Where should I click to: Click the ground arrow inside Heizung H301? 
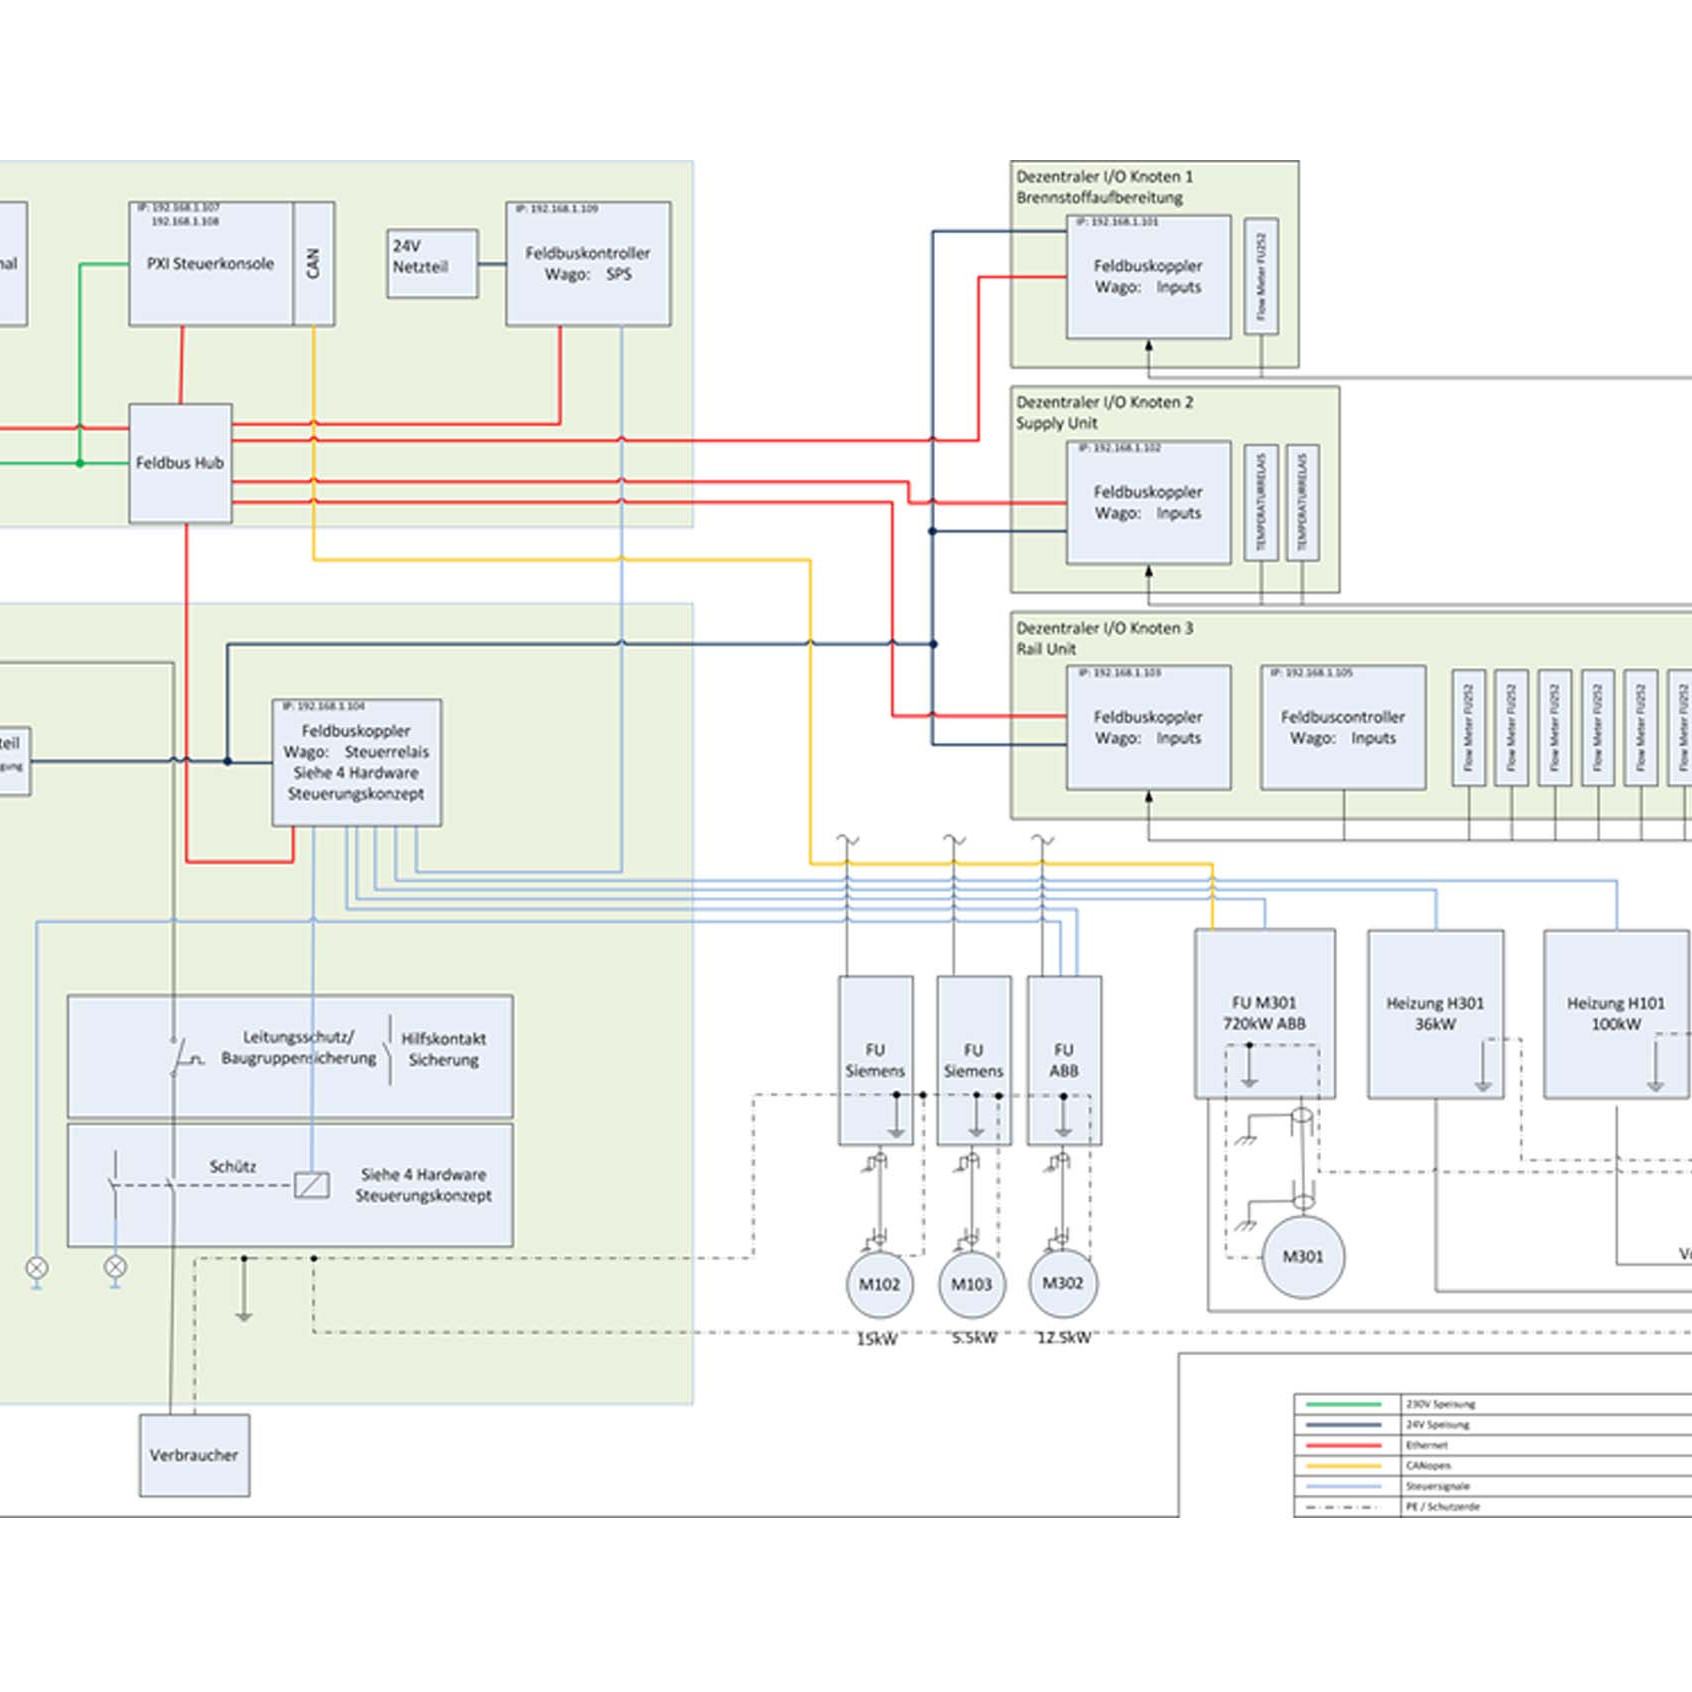tap(1483, 1068)
